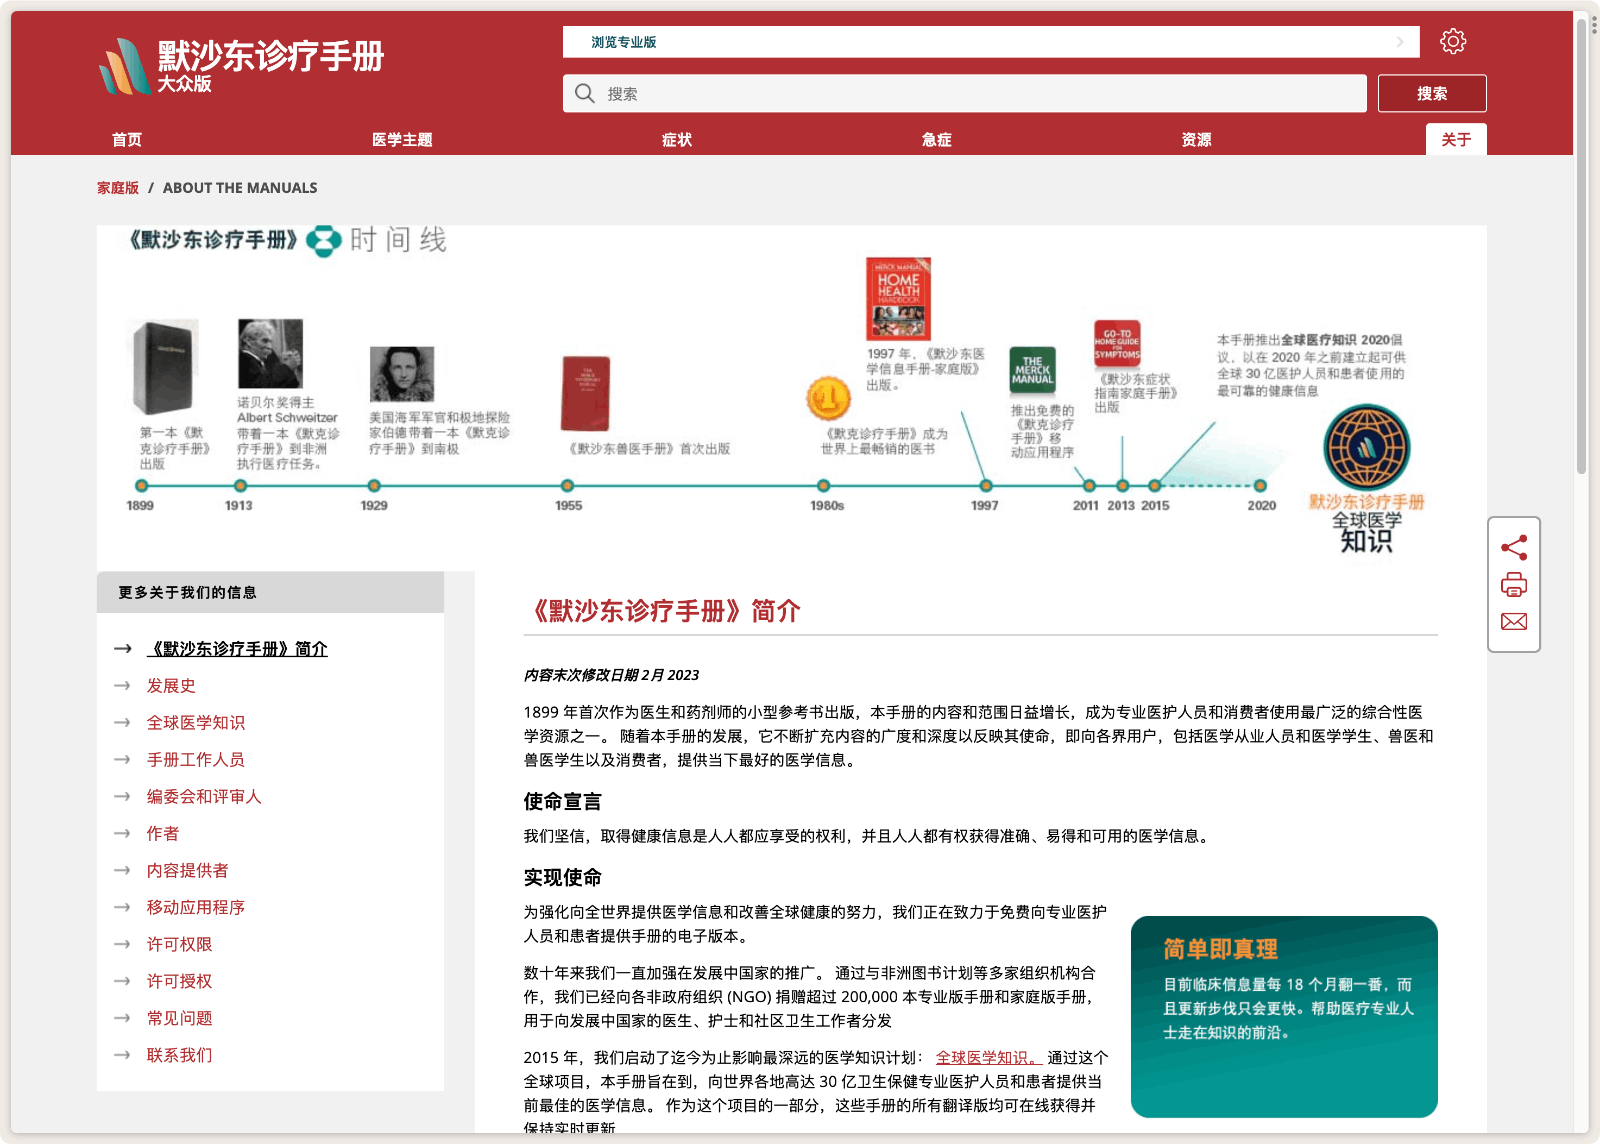Click the magnifier icon in the search box
Viewport: 1600px width, 1144px height.
(585, 93)
